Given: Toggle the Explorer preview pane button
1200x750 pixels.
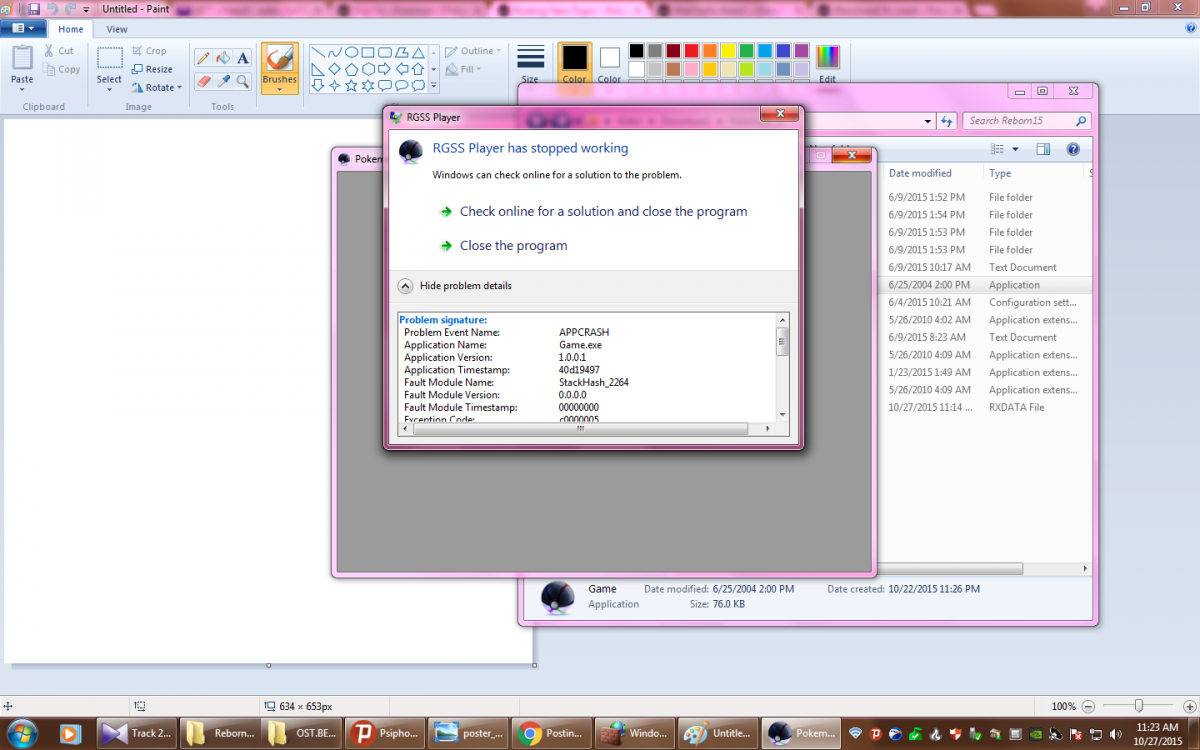Looking at the screenshot, I should coord(1043,149).
